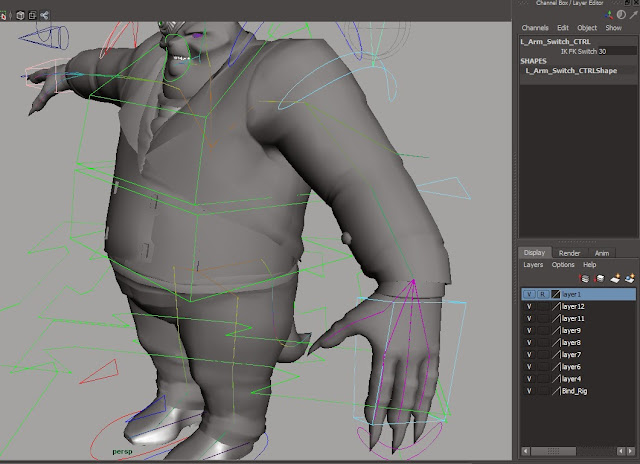This screenshot has height=464, width=640.
Task: Switch to the Anim layers tab
Action: coord(602,253)
